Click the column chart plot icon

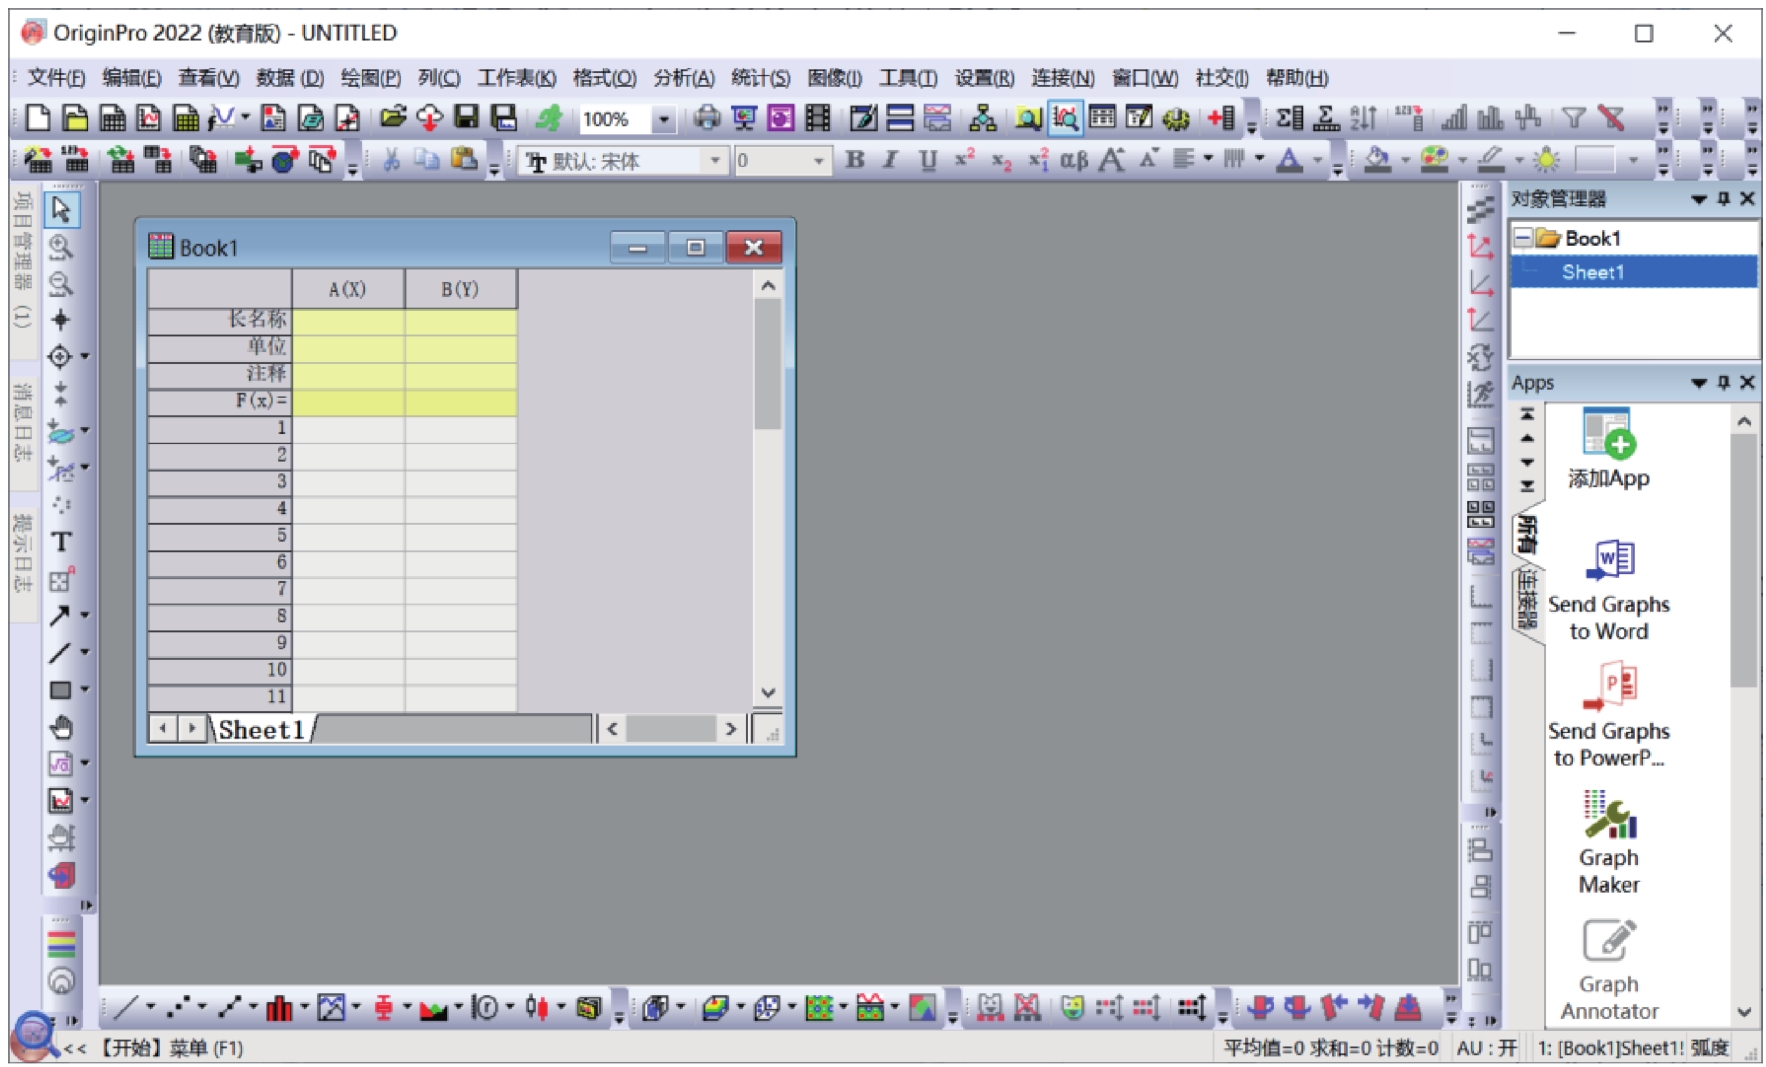[x=279, y=1008]
